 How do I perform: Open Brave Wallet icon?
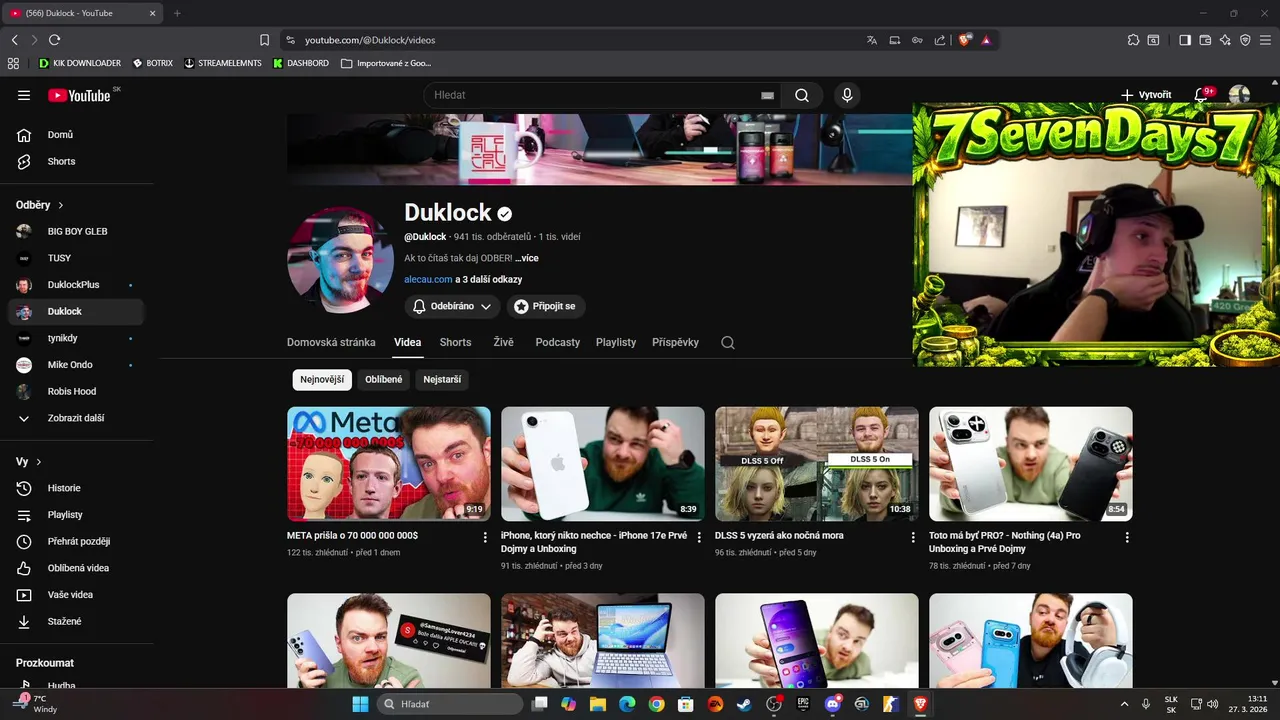click(x=1205, y=40)
